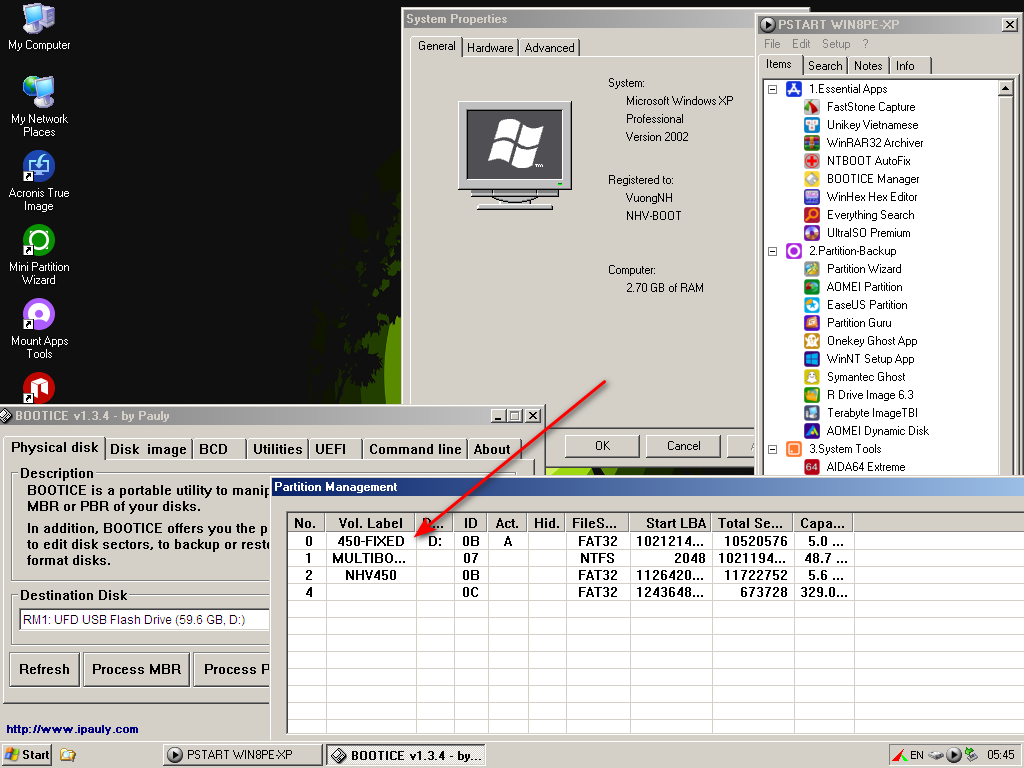The width and height of the screenshot is (1024, 768).
Task: Select AIDA64 Extreme icon in PStart
Action: [x=811, y=467]
